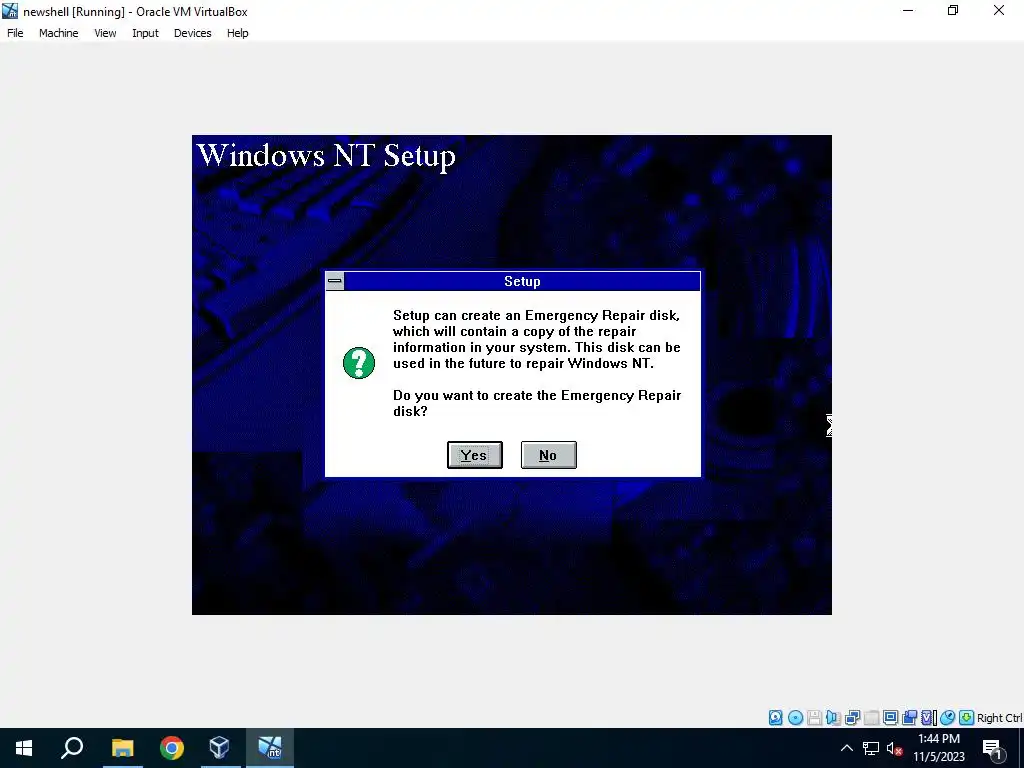Minimize the VirtualBox window
The image size is (1024, 768).
click(908, 10)
